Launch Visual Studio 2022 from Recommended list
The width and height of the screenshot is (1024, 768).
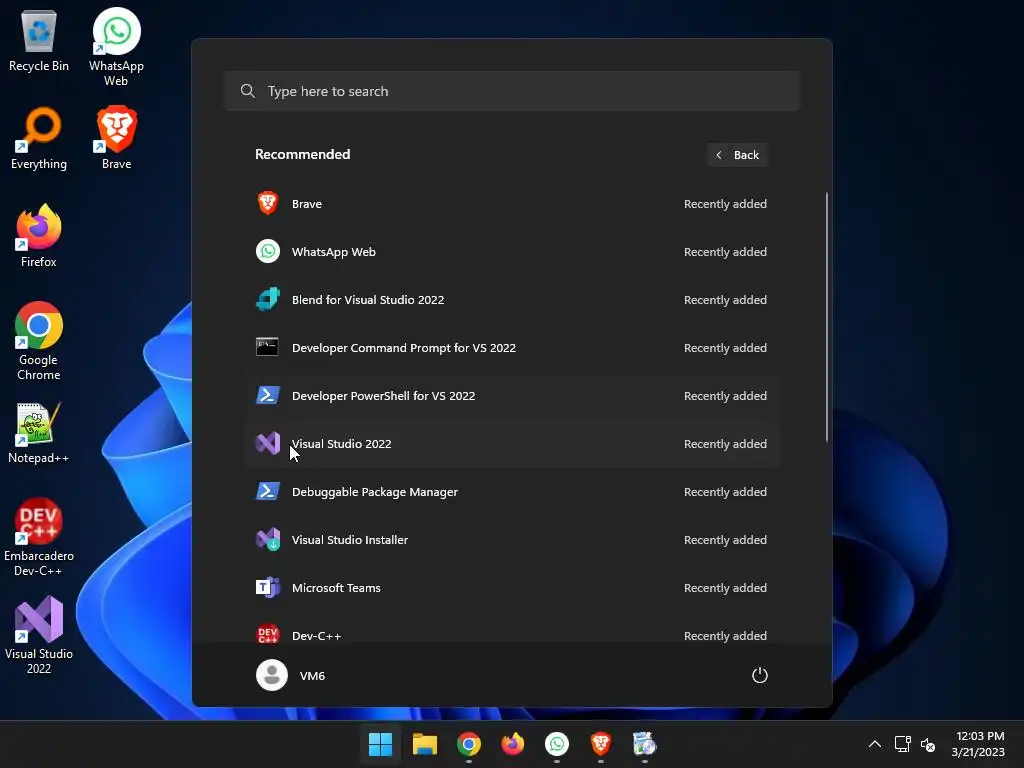[x=512, y=443]
